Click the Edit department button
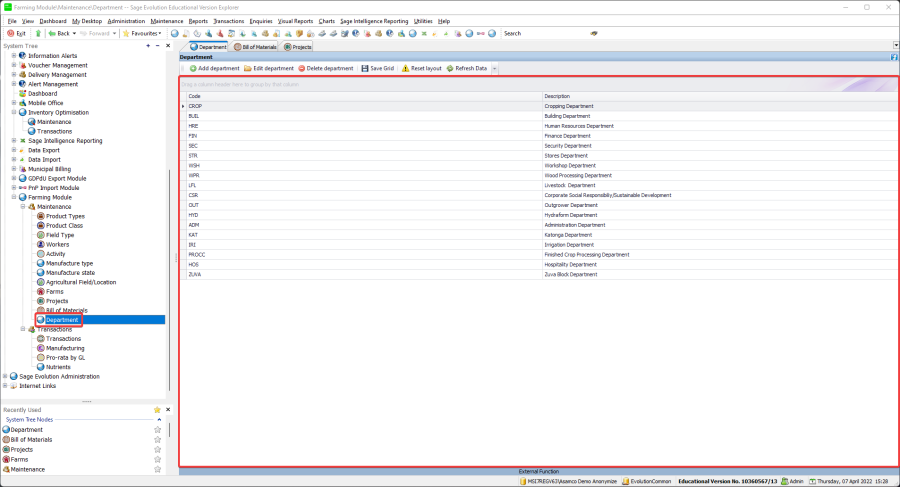The height and width of the screenshot is (487, 900). coord(268,69)
